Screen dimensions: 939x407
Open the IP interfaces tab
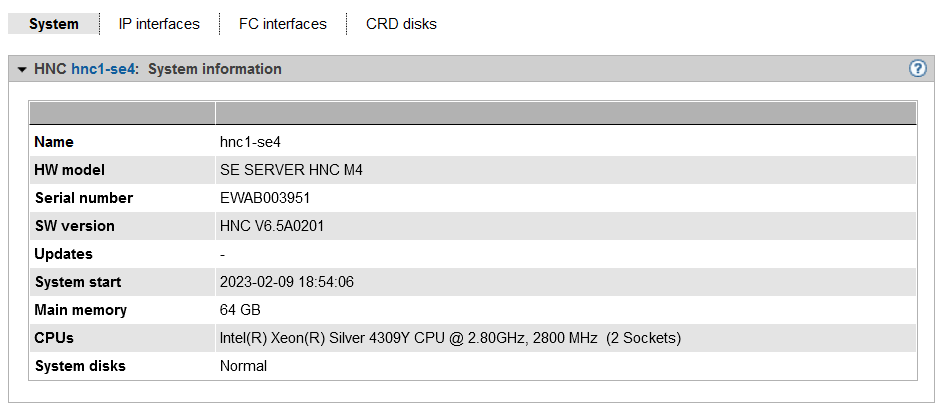tap(159, 24)
